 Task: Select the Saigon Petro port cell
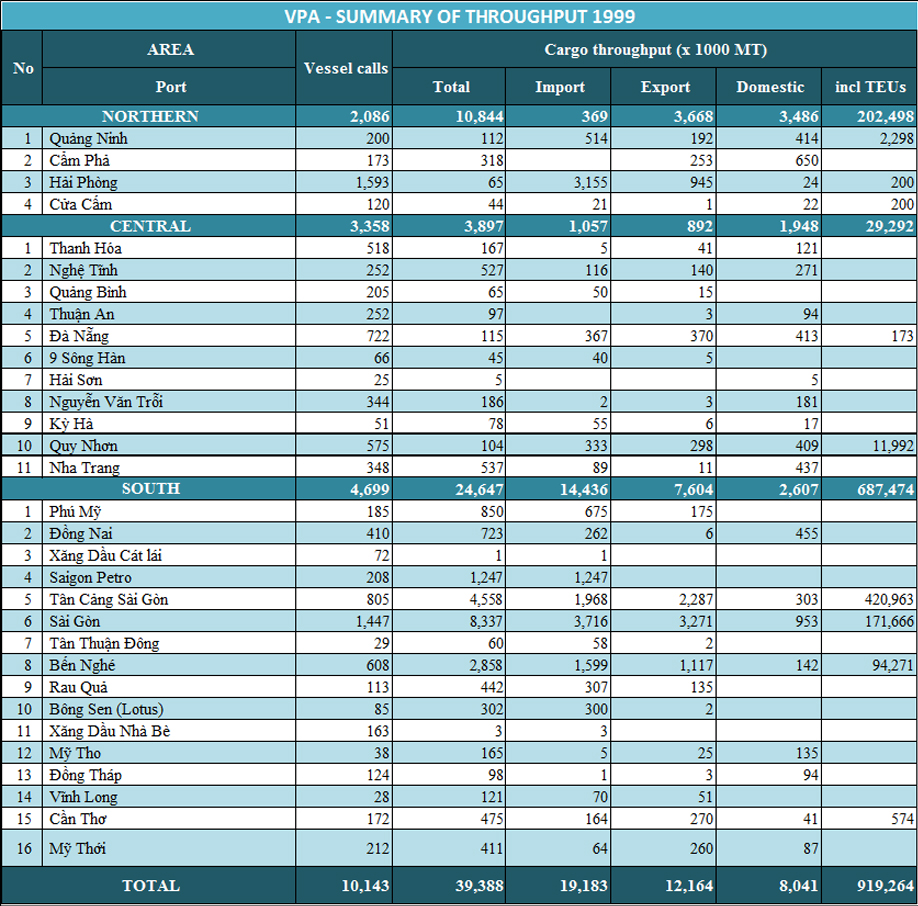tap(91, 577)
